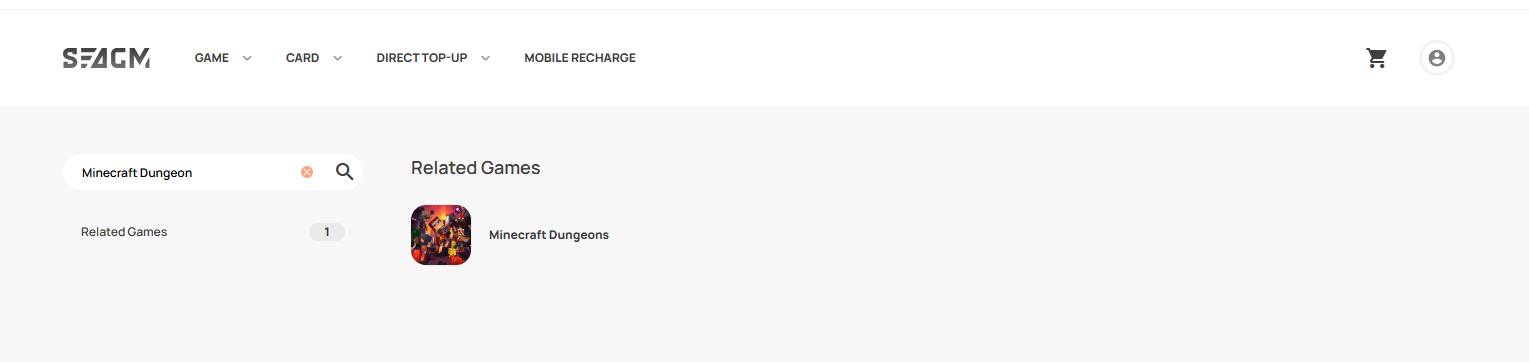This screenshot has width=1529, height=362.
Task: Open the DIRECT TOP-UP menu label
Action: click(x=422, y=58)
